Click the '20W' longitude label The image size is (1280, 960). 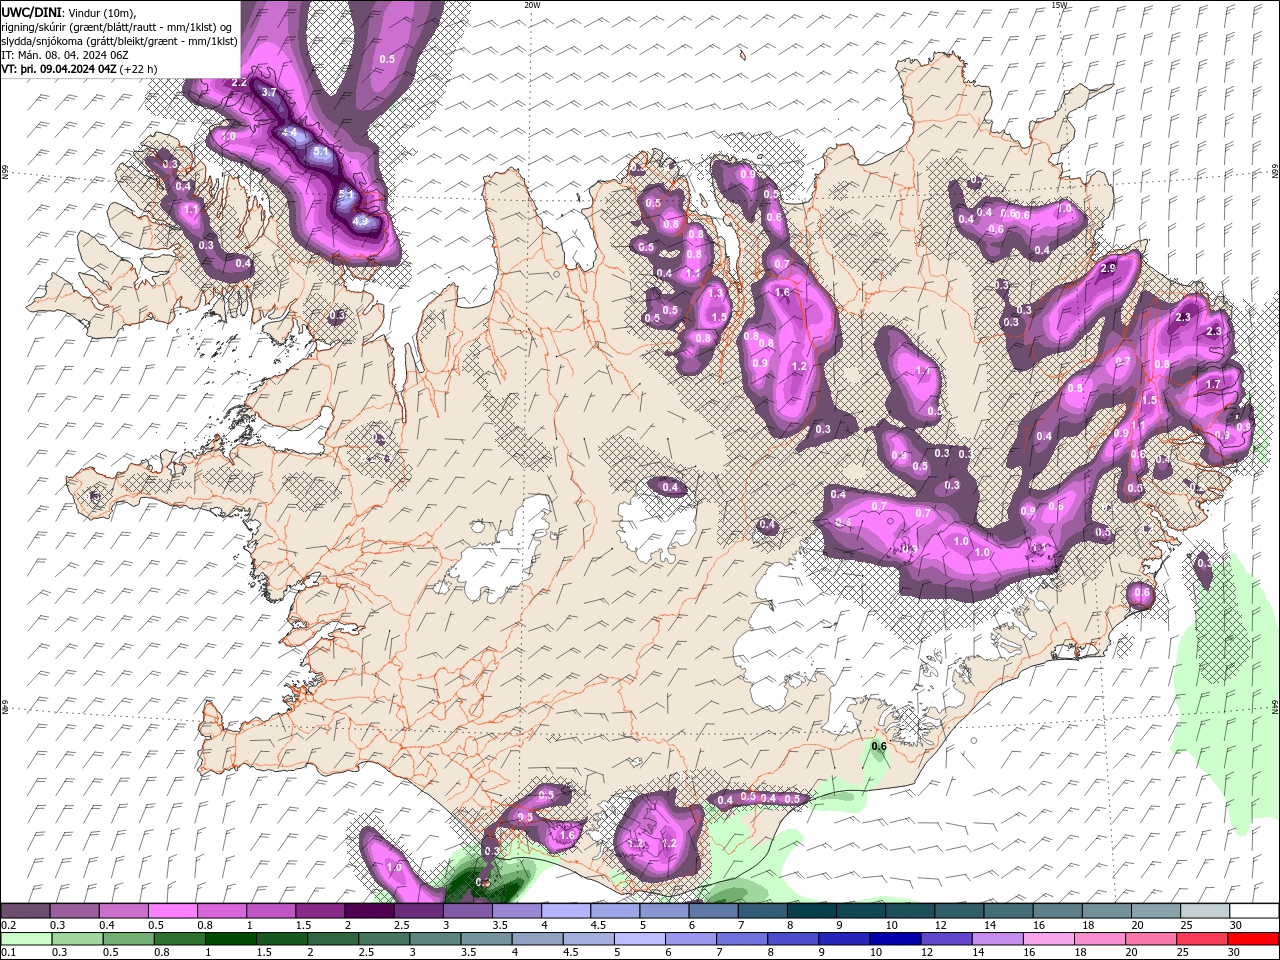coord(532,5)
